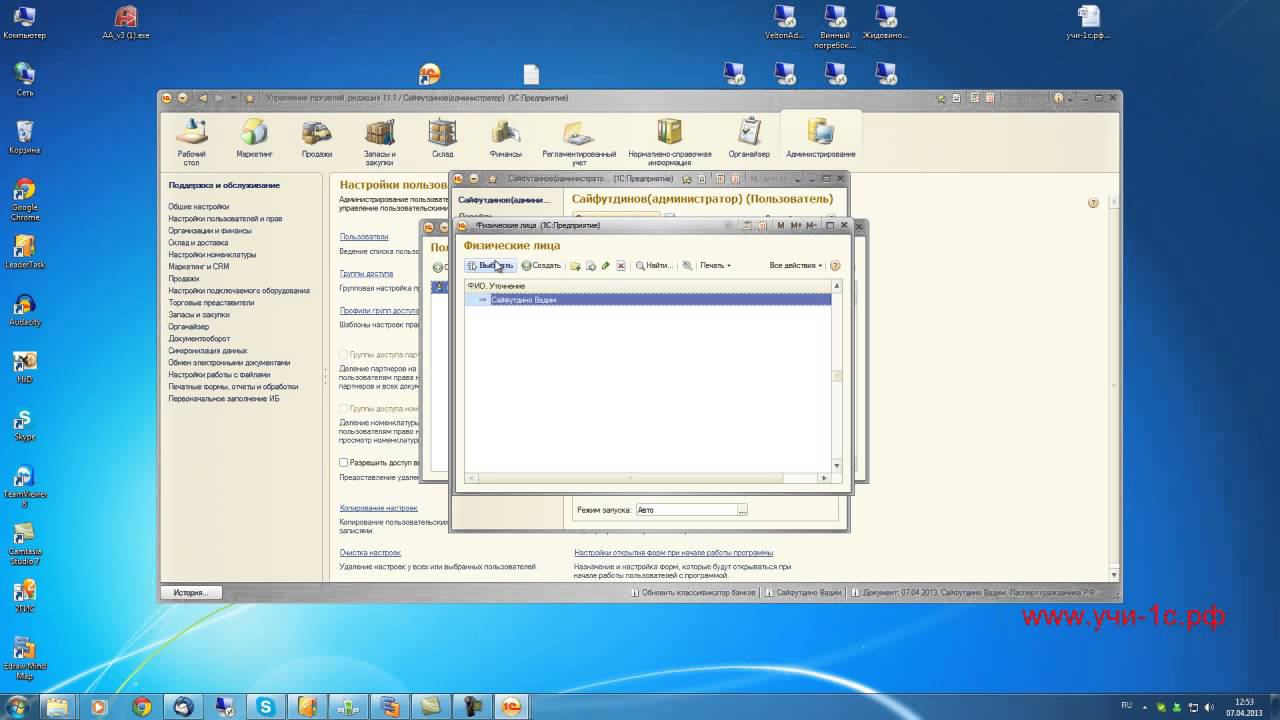Create a new group folder in Физические лица
Screen dimensions: 1280x720
(x=575, y=266)
